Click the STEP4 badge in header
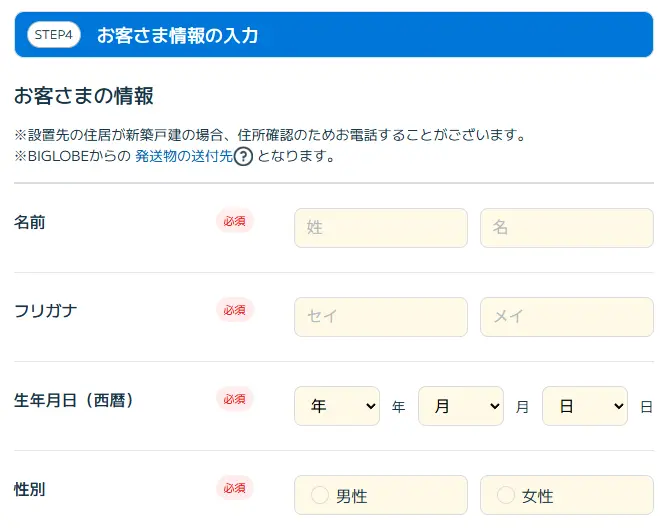 (x=55, y=36)
